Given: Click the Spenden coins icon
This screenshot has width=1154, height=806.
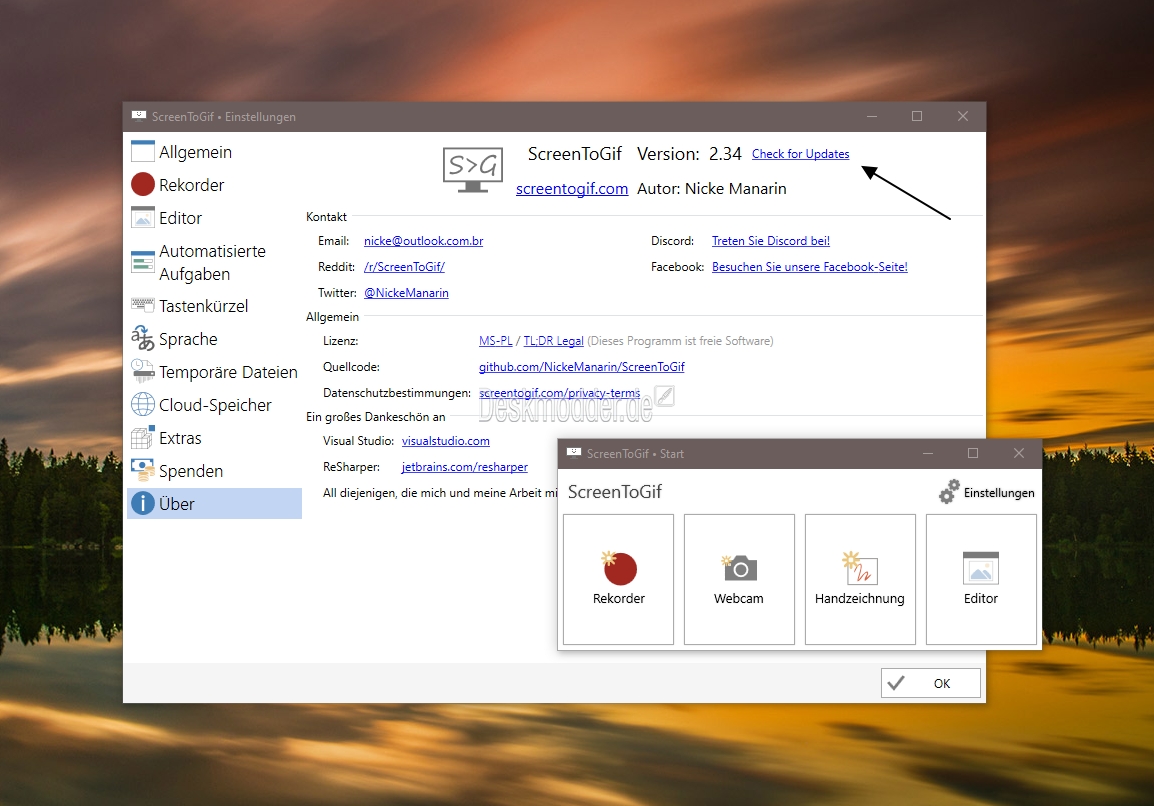Looking at the screenshot, I should (143, 470).
